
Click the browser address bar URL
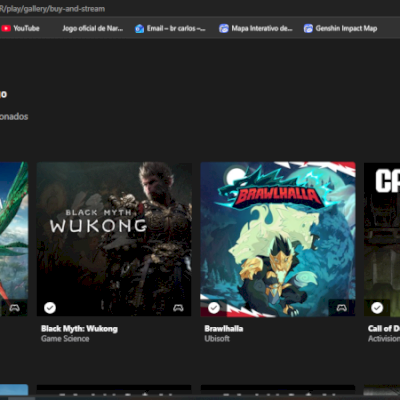[52, 9]
